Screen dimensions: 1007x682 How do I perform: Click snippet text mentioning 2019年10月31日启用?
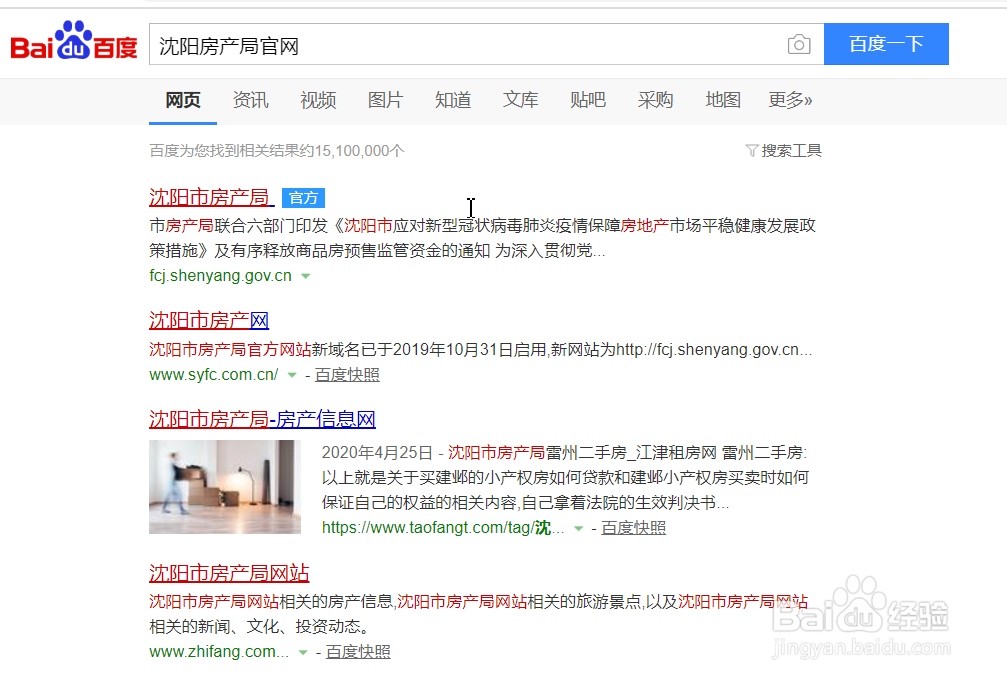pos(481,349)
